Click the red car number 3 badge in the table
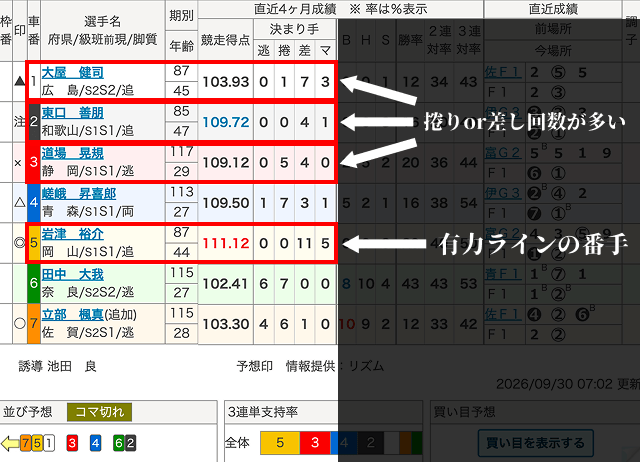Viewport: 640px width, 462px height. click(34, 162)
